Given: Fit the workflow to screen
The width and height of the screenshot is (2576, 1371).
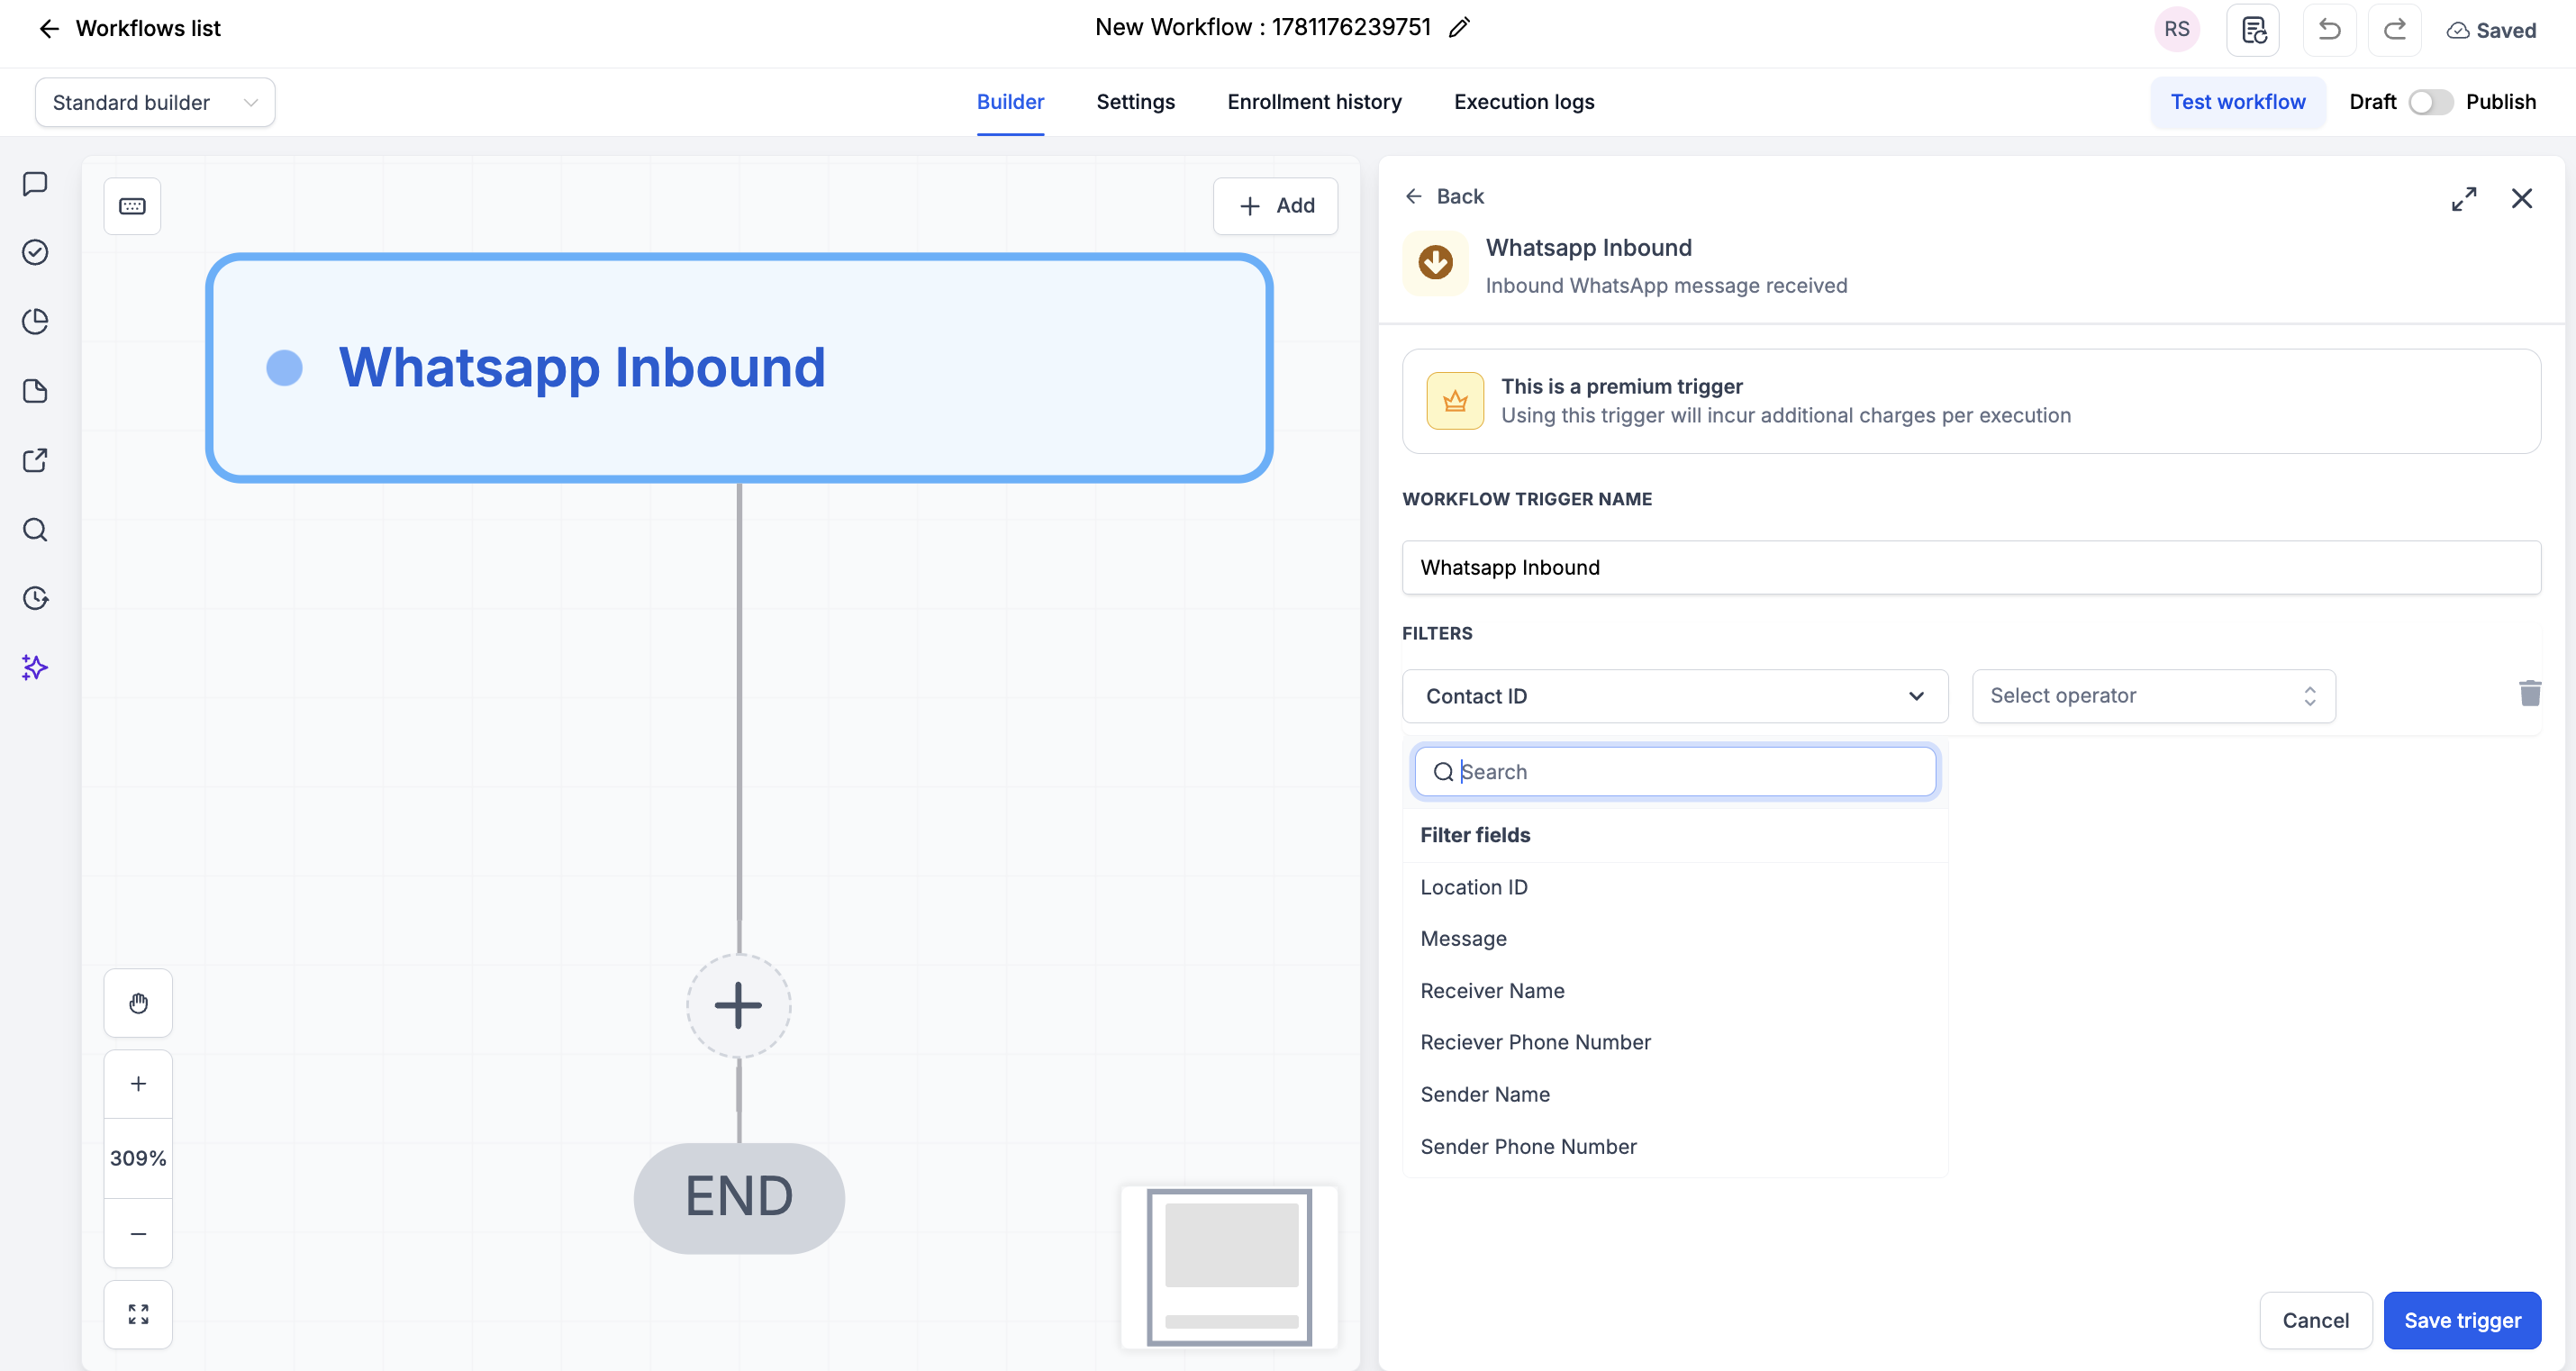Looking at the screenshot, I should tap(138, 1314).
